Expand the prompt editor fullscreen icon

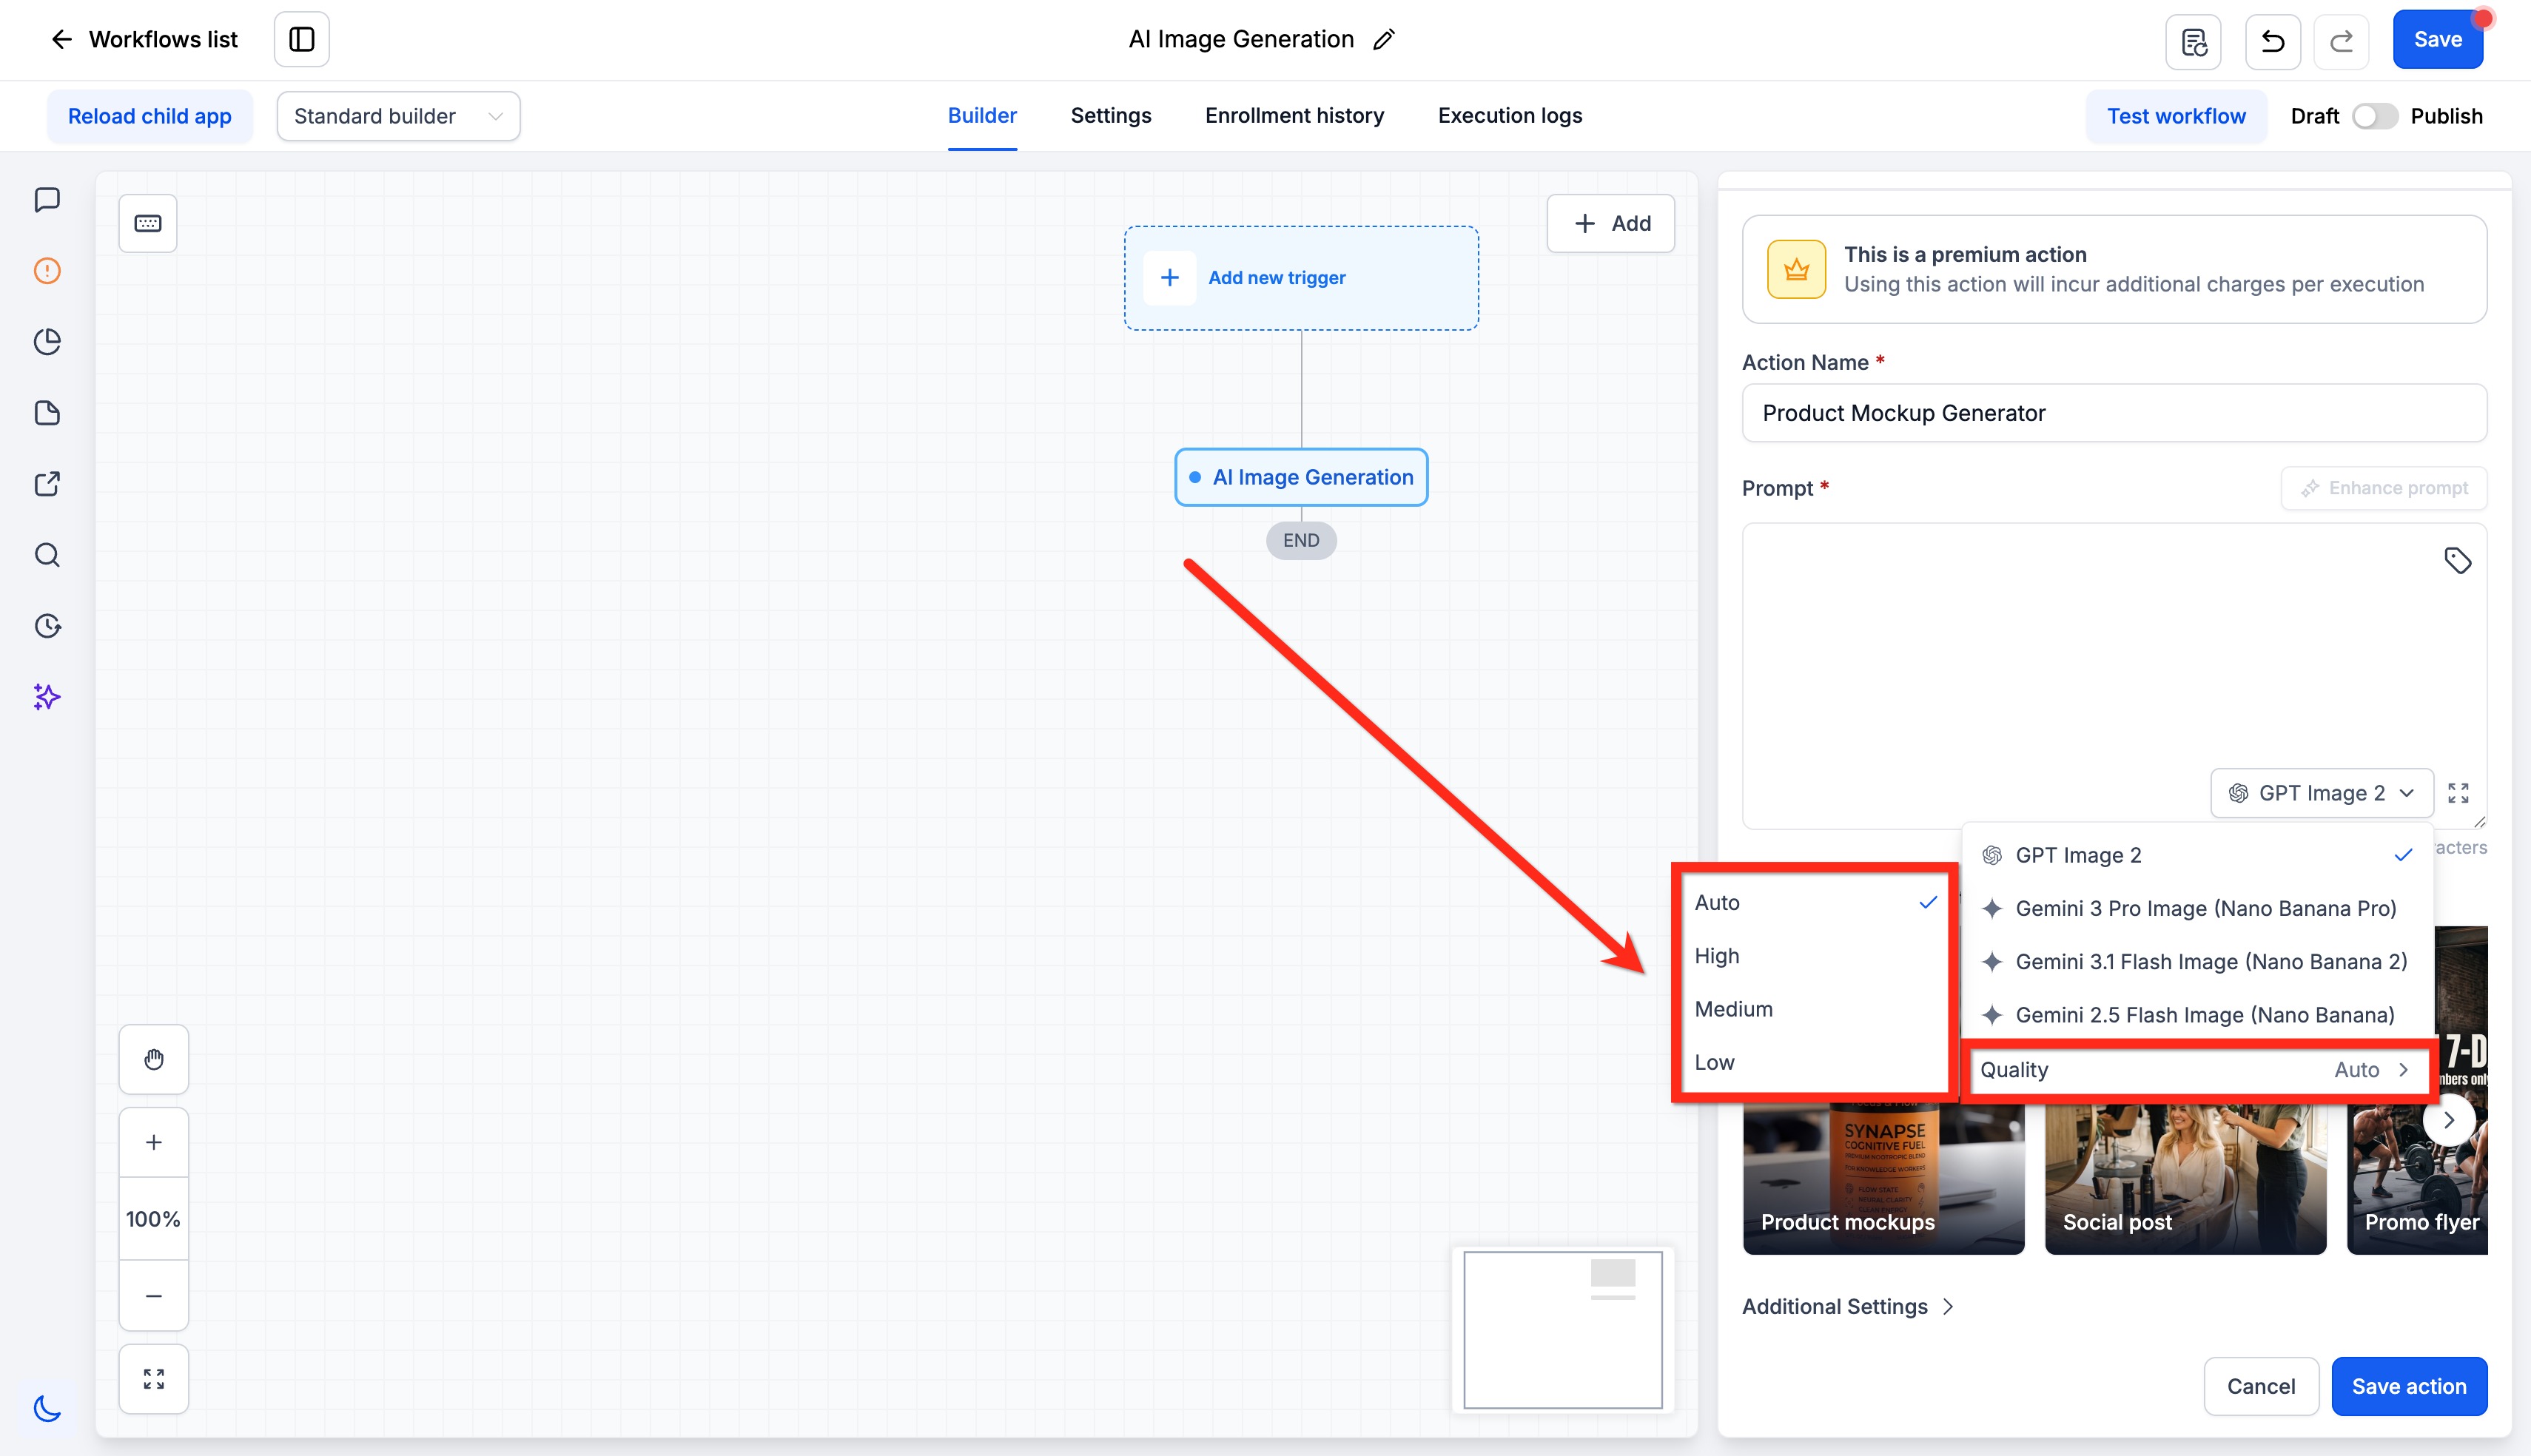tap(2458, 793)
